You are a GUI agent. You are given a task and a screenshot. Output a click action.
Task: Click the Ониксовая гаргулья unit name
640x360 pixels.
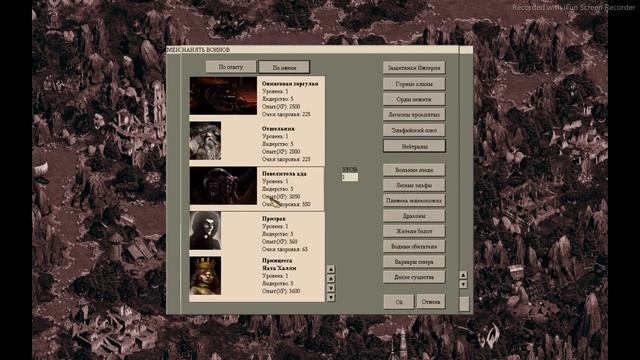[290, 84]
